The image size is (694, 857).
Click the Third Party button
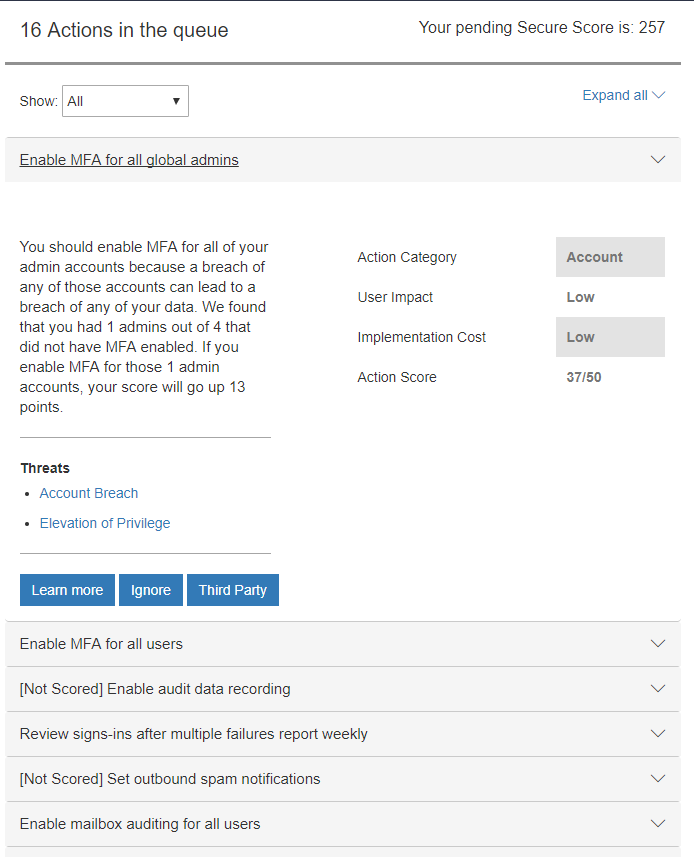(x=232, y=590)
